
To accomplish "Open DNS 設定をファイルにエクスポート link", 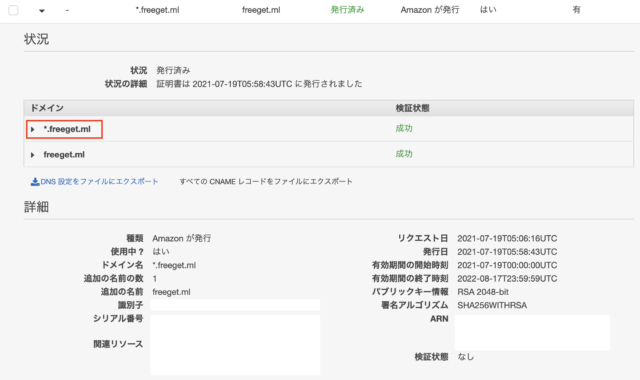I will (x=99, y=182).
